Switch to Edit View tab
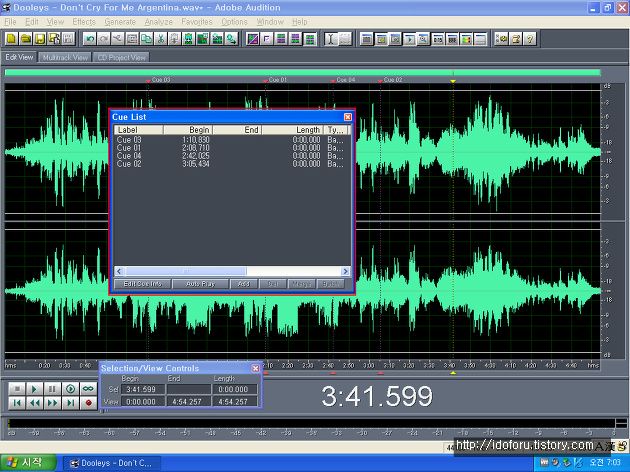630x472 pixels. [19, 57]
